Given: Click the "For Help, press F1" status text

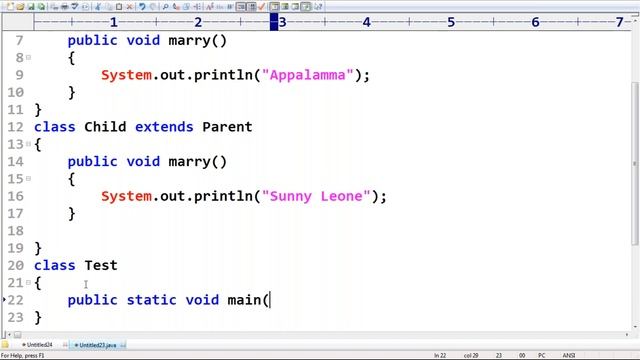Looking at the screenshot, I should (x=23, y=356).
